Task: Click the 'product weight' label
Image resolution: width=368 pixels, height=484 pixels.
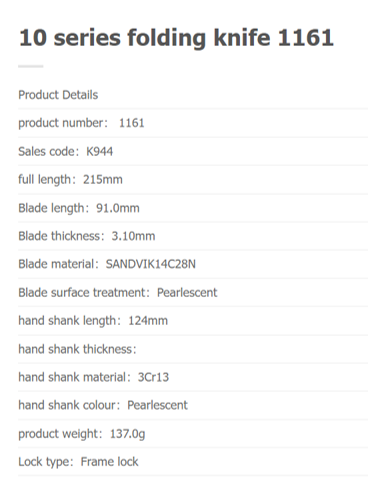Action: click(59, 434)
